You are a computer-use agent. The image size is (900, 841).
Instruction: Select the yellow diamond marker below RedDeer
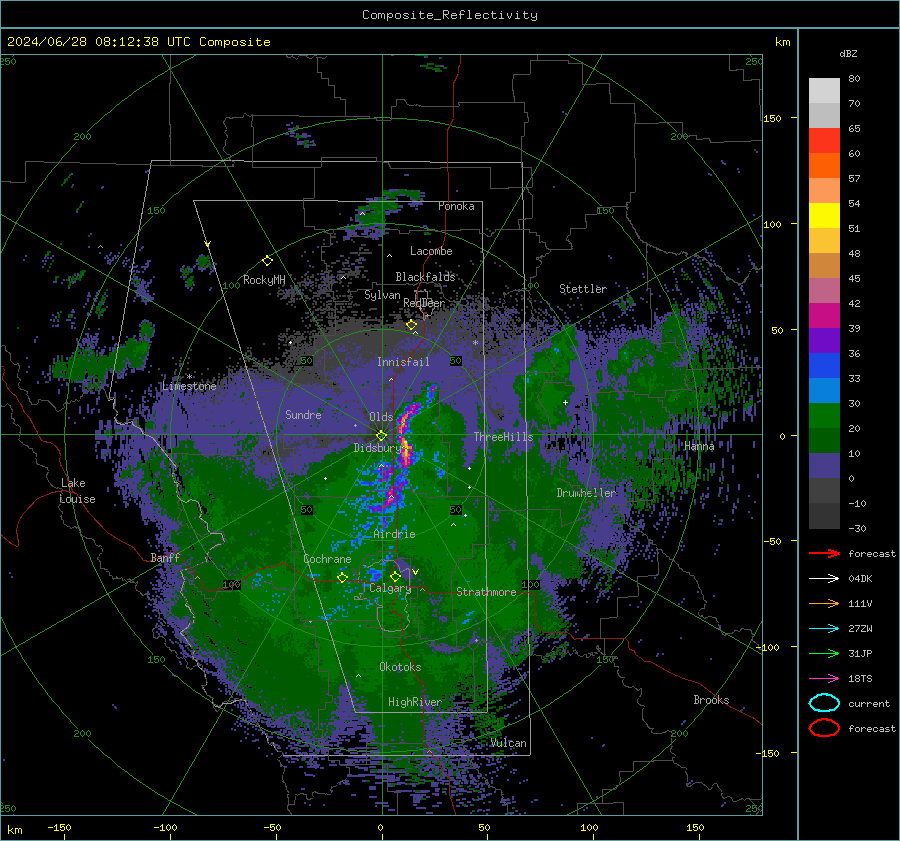(x=412, y=325)
